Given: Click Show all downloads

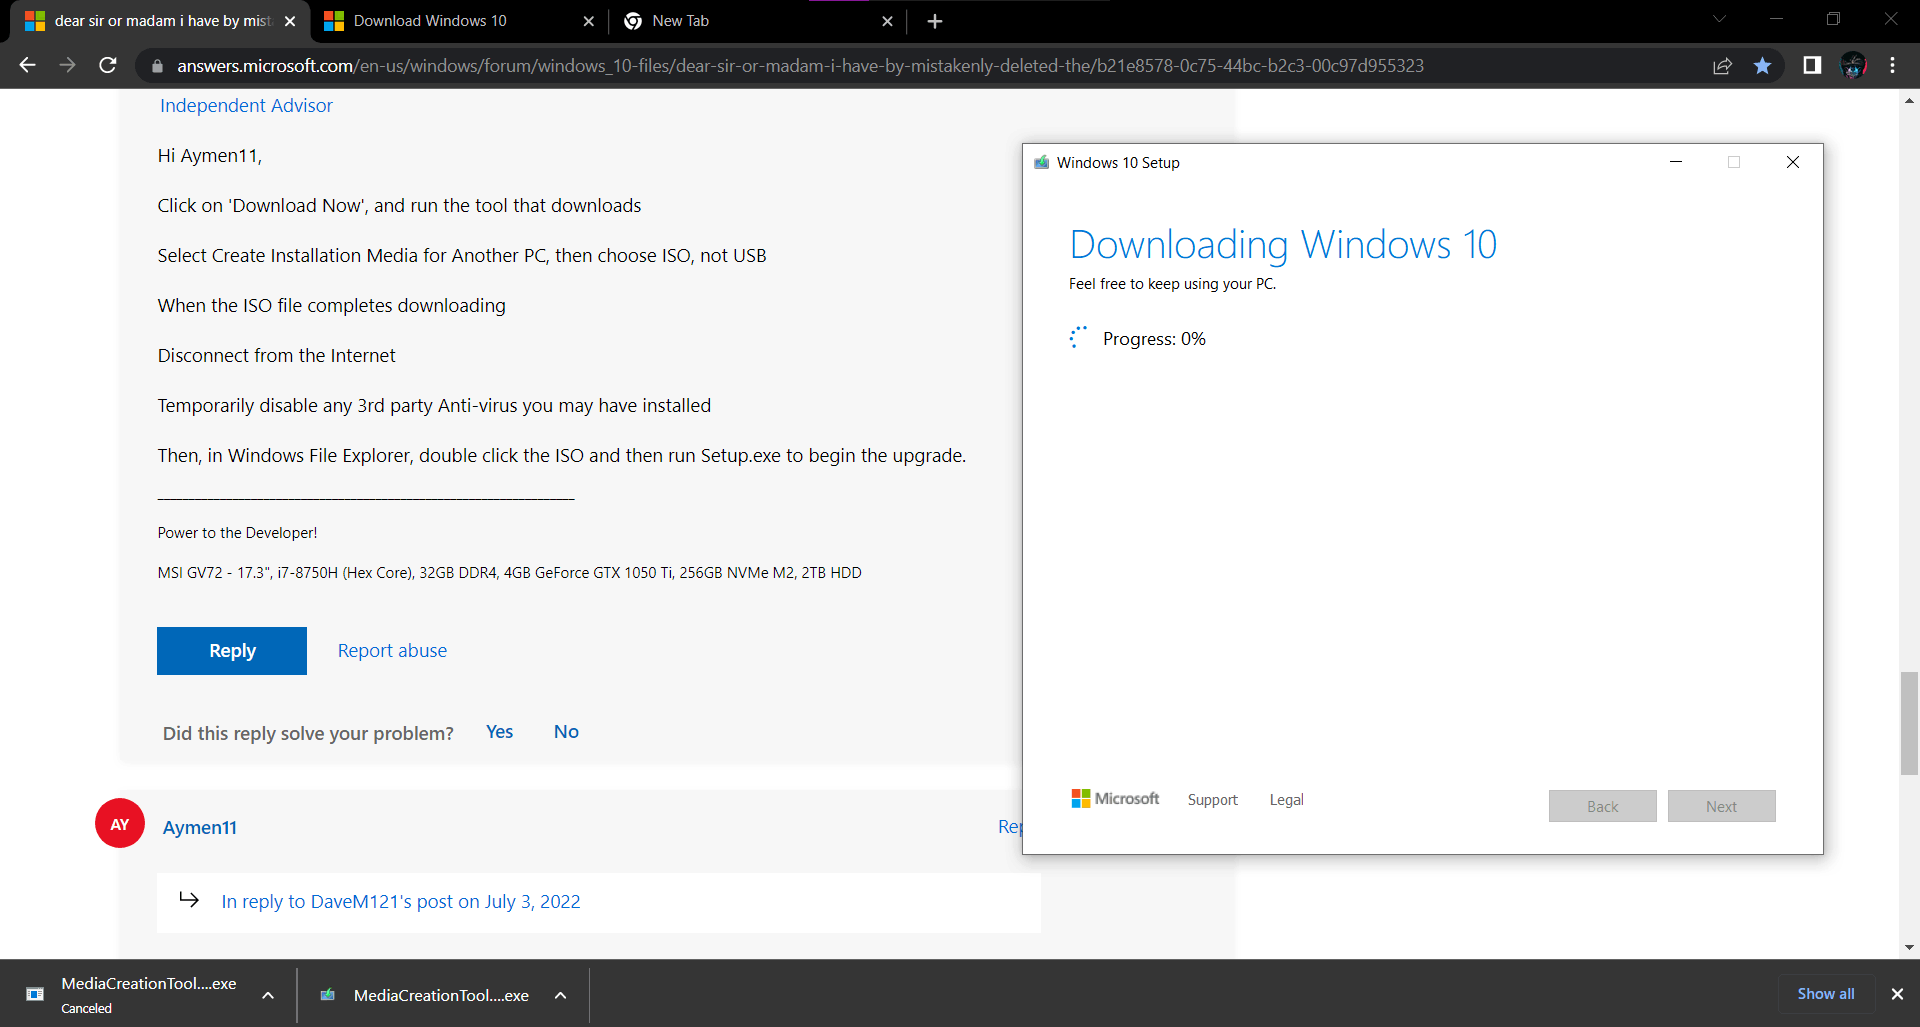Looking at the screenshot, I should [x=1825, y=994].
